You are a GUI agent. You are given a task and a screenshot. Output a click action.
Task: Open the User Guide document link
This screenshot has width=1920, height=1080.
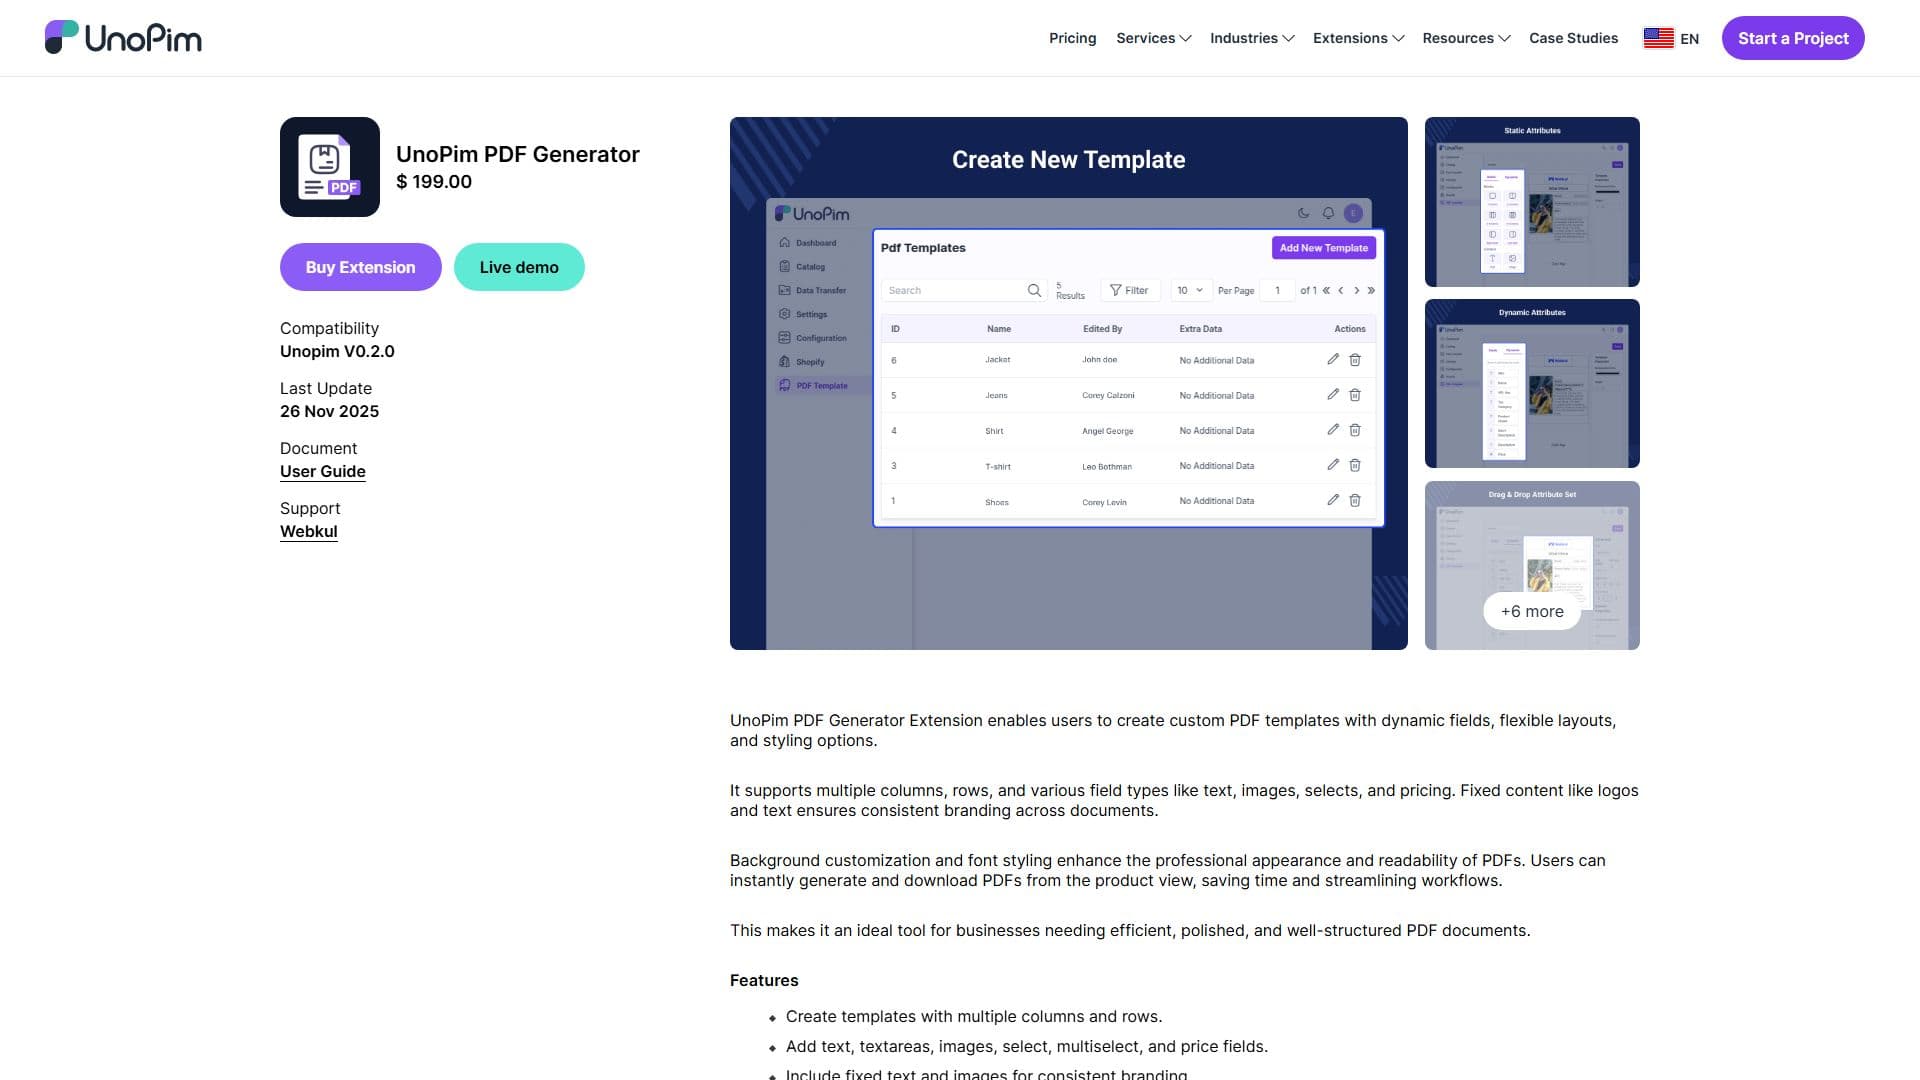[322, 471]
